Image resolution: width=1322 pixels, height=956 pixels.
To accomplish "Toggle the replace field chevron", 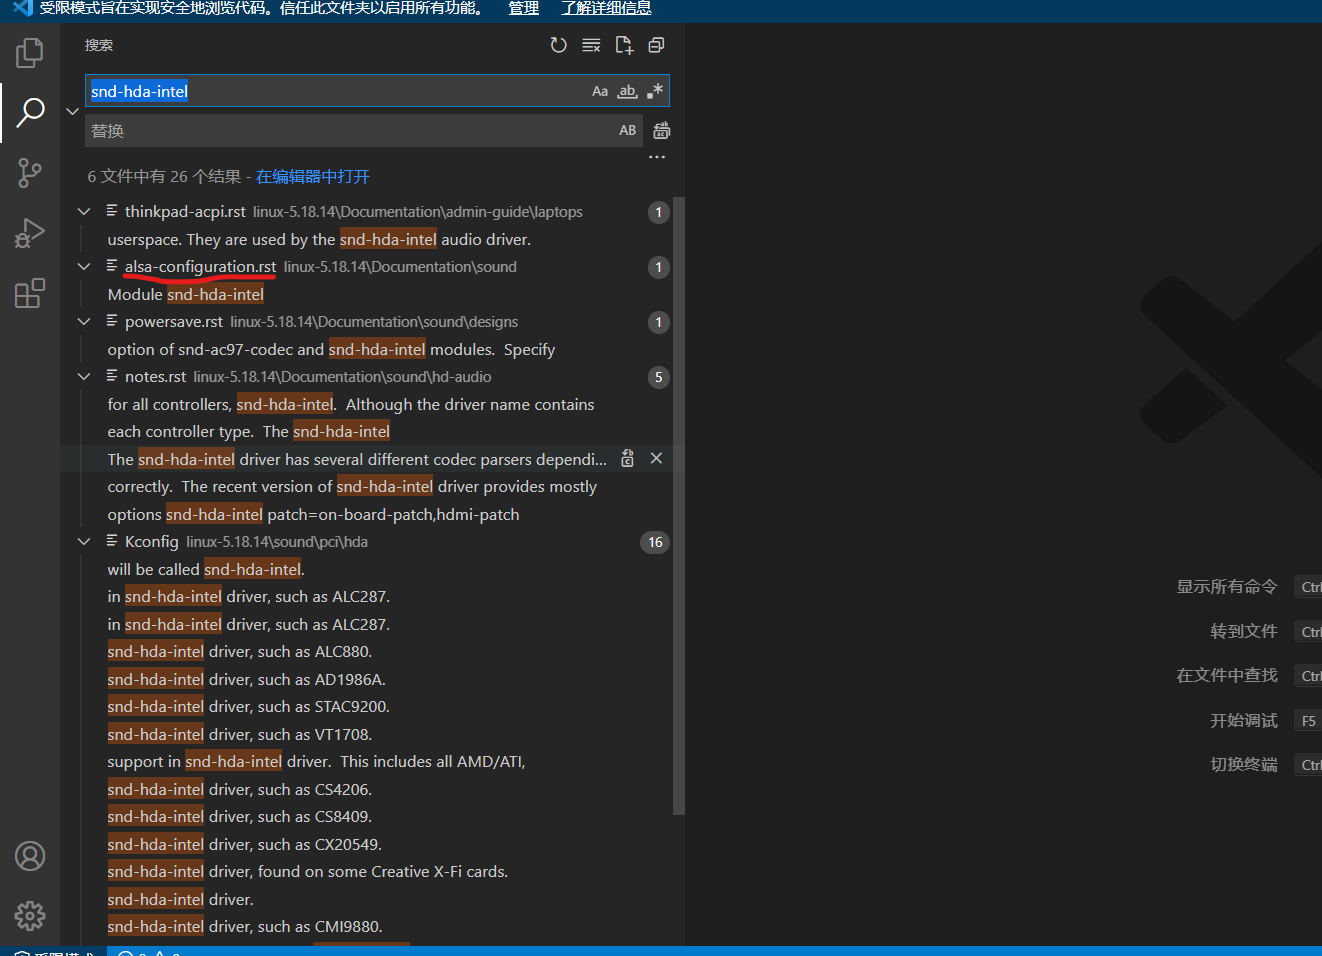I will 72,111.
